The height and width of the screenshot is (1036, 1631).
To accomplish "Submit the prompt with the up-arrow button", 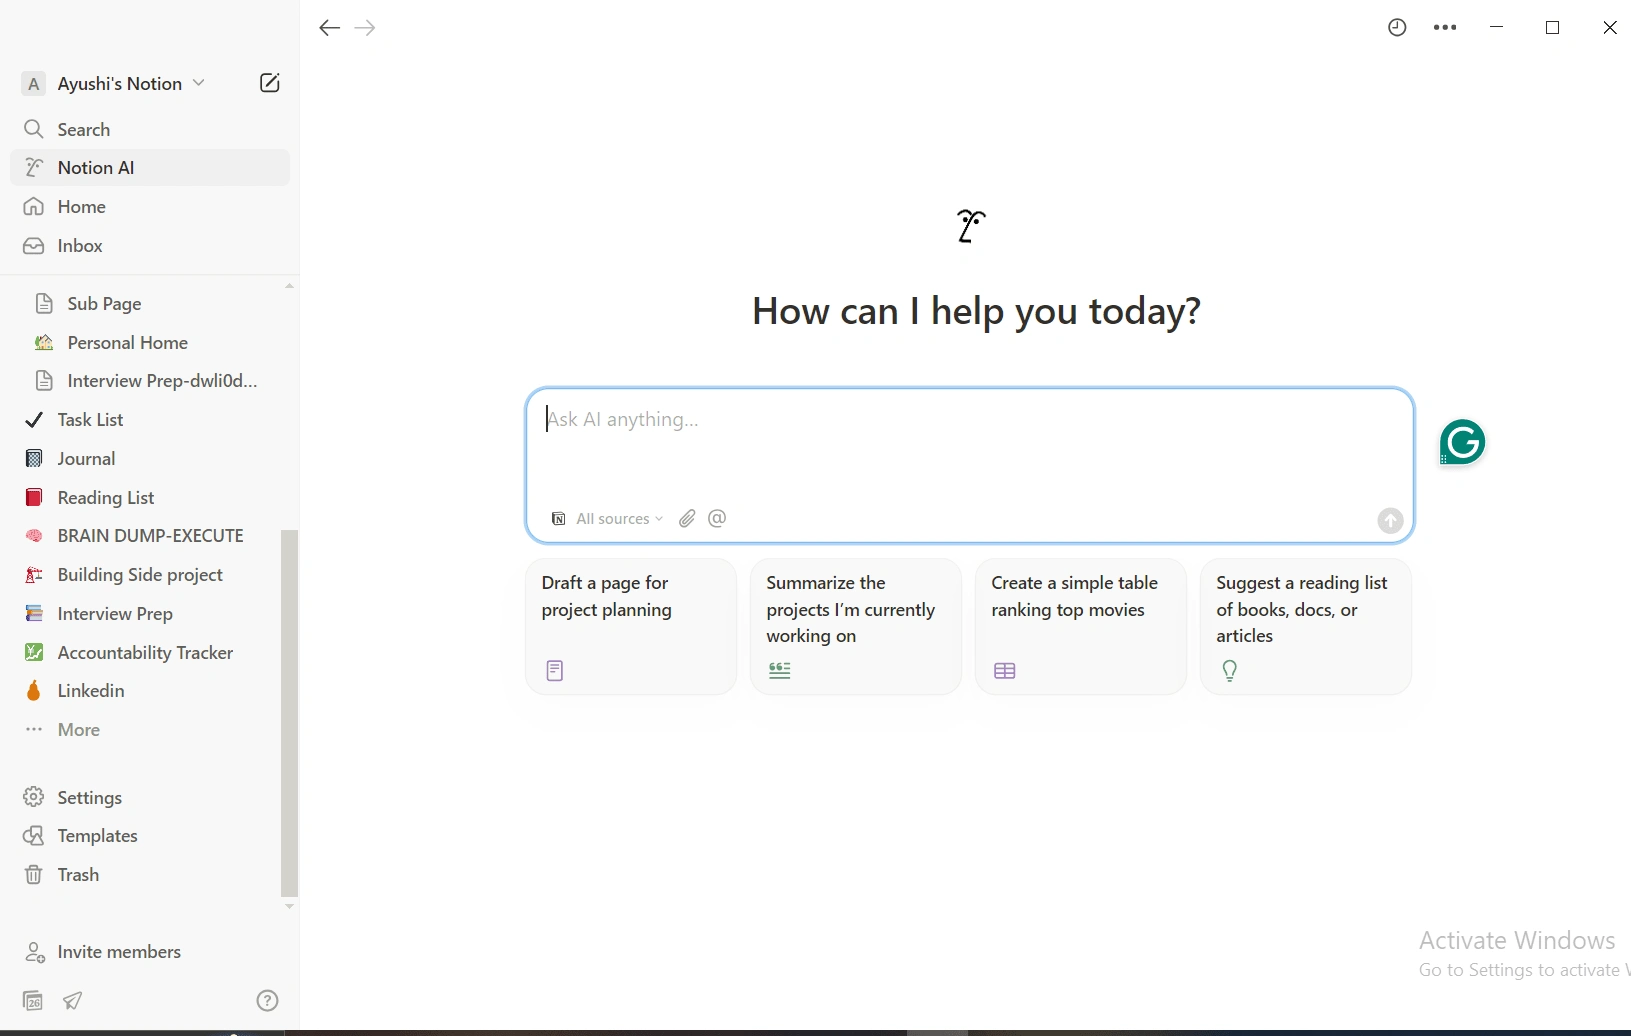I will (x=1390, y=520).
